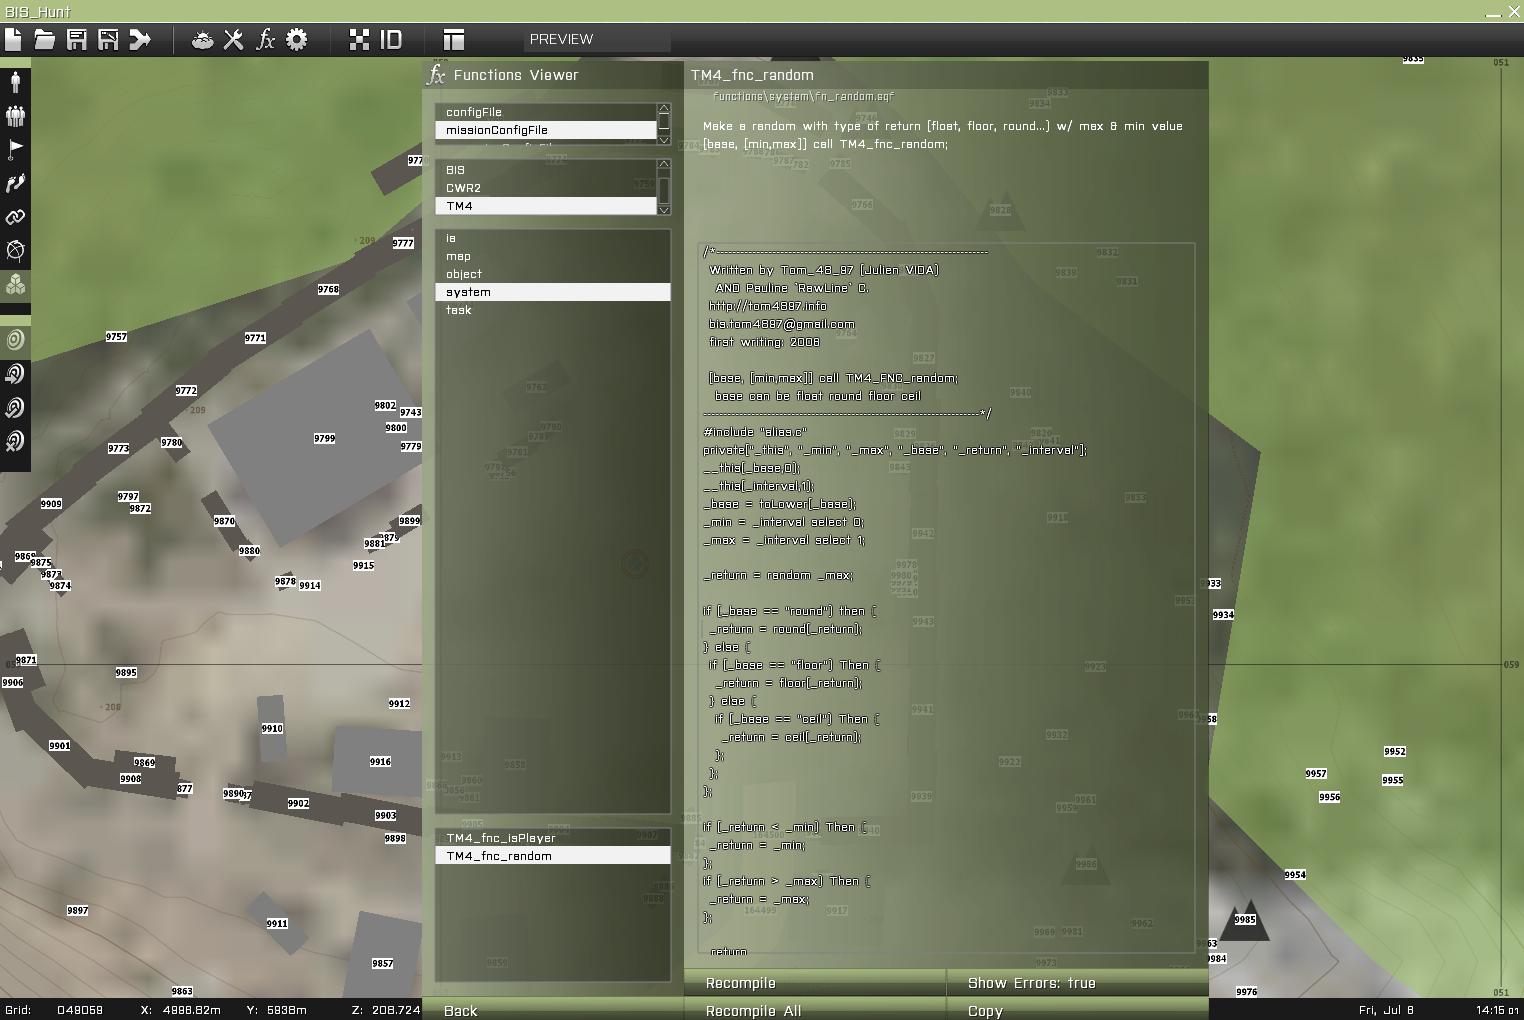1524x1020 pixels.
Task: Click tag list scroll up arrow
Action: coord(664,165)
